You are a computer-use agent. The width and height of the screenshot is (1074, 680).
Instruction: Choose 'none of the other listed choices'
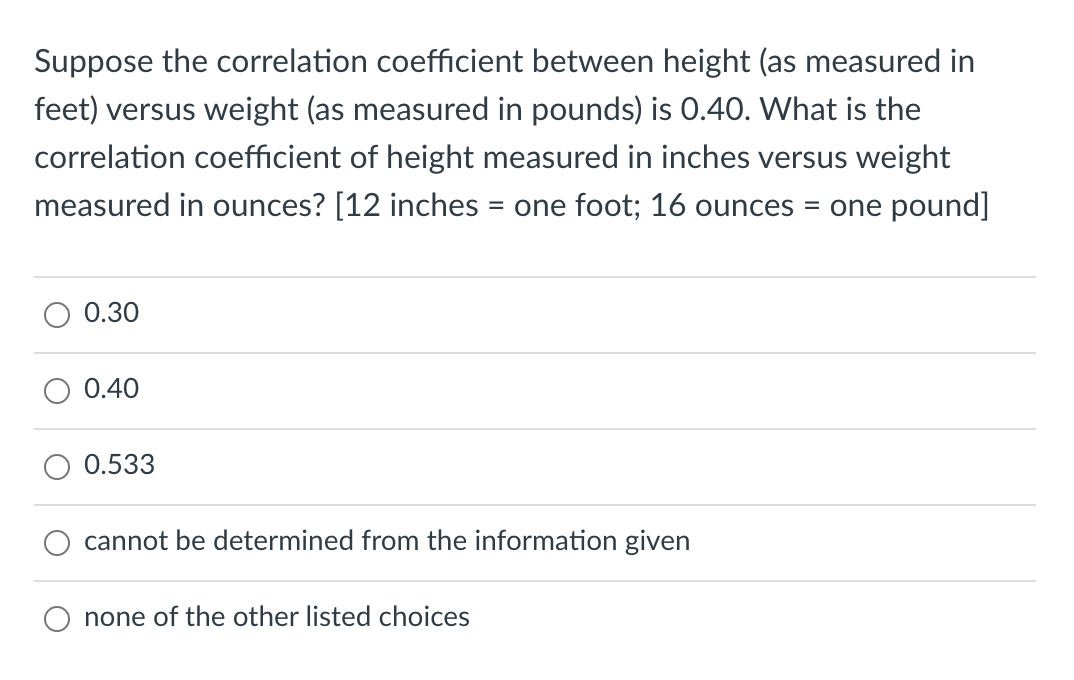[57, 618]
